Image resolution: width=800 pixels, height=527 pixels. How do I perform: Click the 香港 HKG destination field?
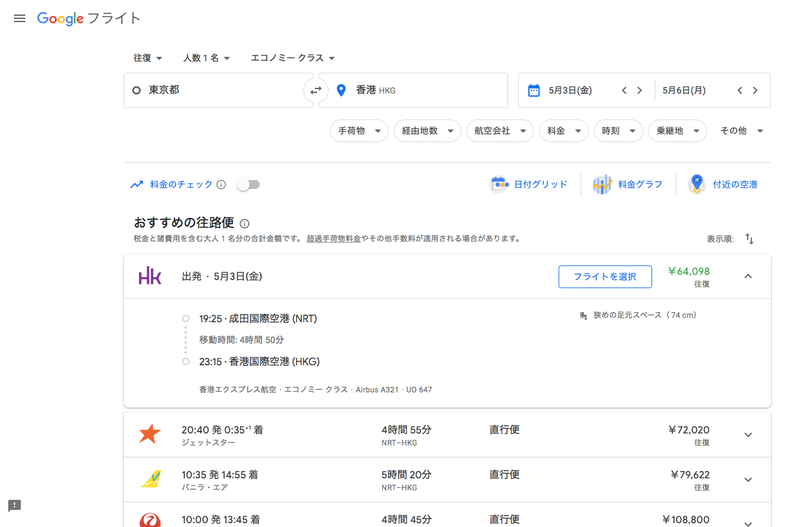coord(413,90)
